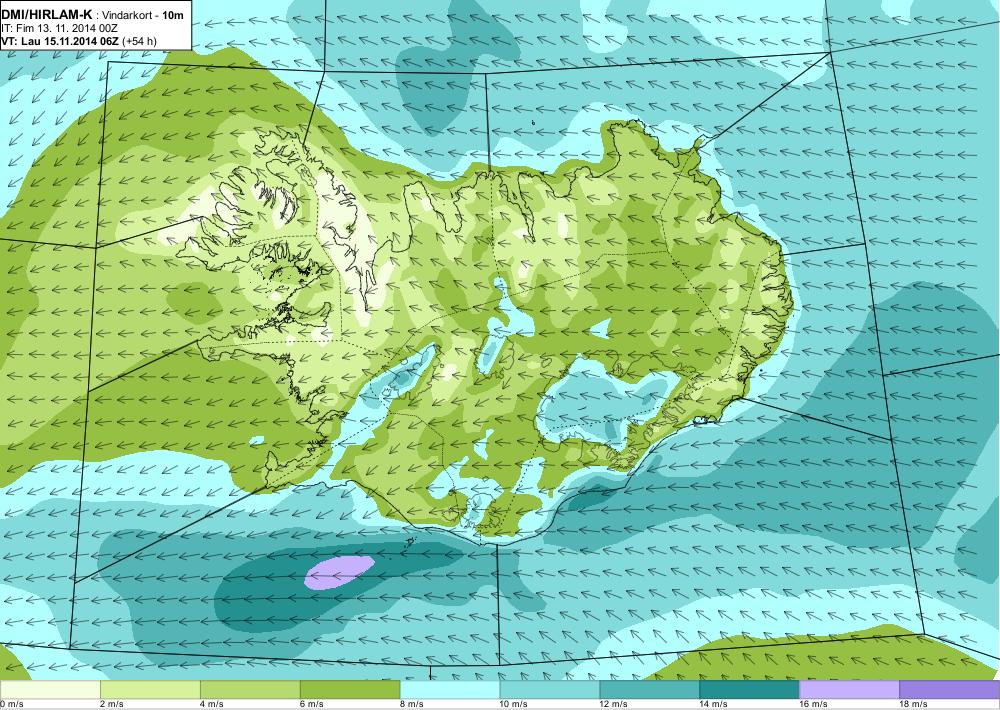Click the pale cream 0–2 m/s legend swatch
1000x710 pixels.
[50, 690]
